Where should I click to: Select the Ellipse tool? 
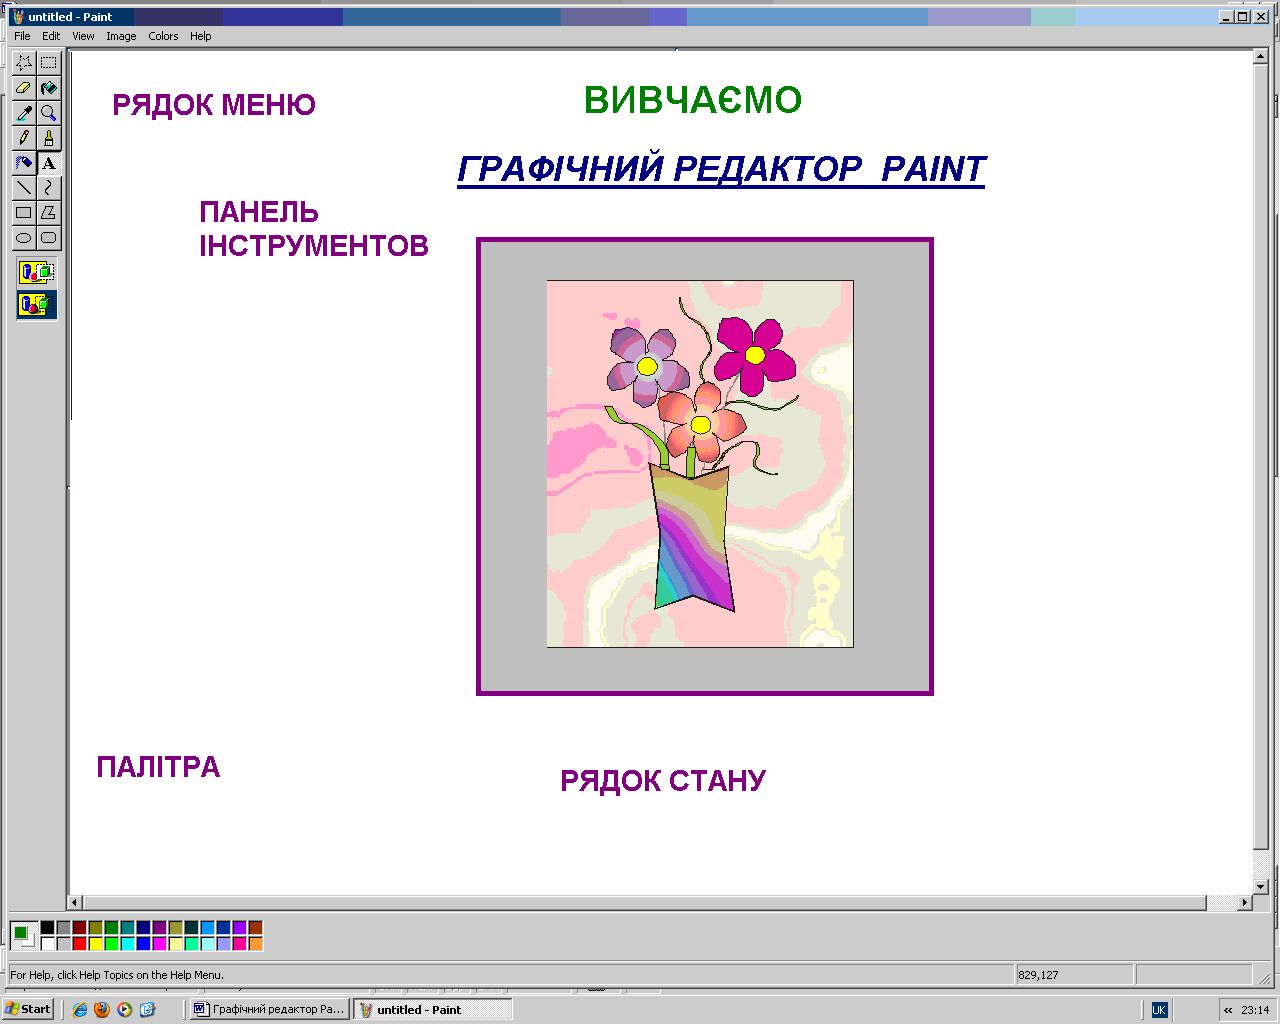pos(24,238)
